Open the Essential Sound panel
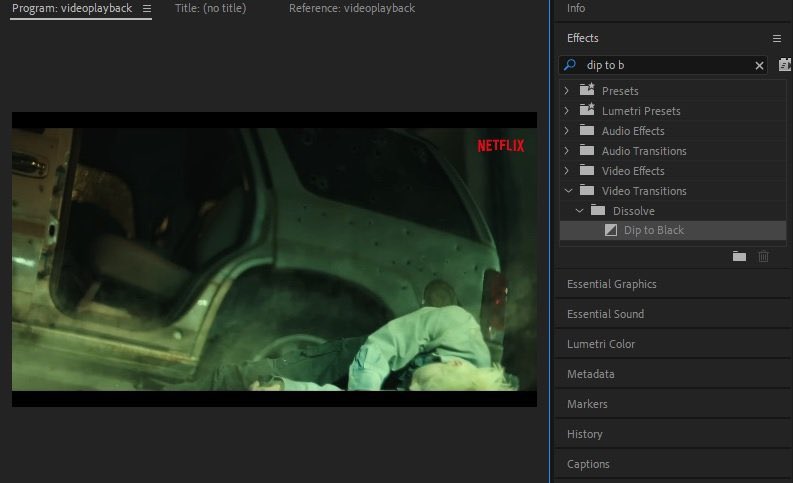Screen dimensions: 793x483 coord(605,314)
